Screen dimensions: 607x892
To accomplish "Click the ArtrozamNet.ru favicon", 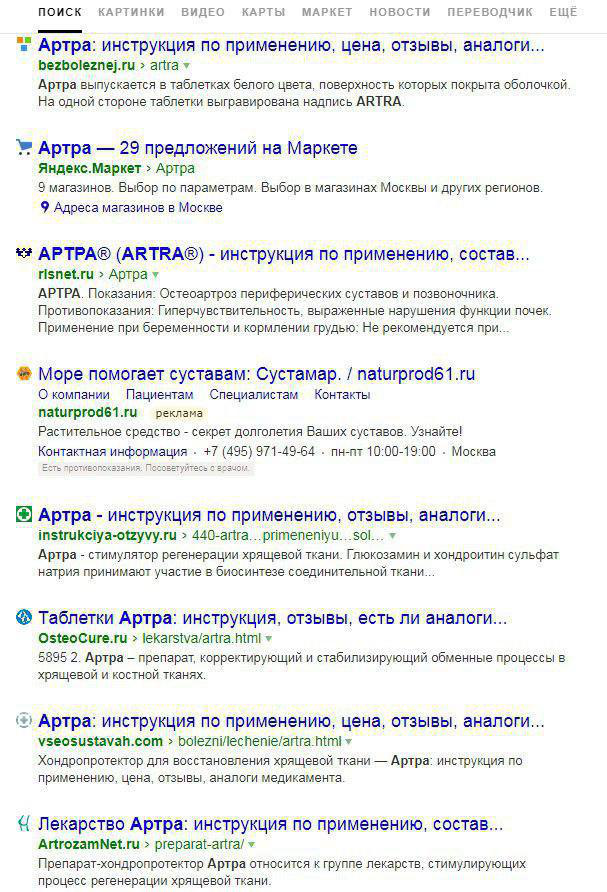I will (x=23, y=823).
